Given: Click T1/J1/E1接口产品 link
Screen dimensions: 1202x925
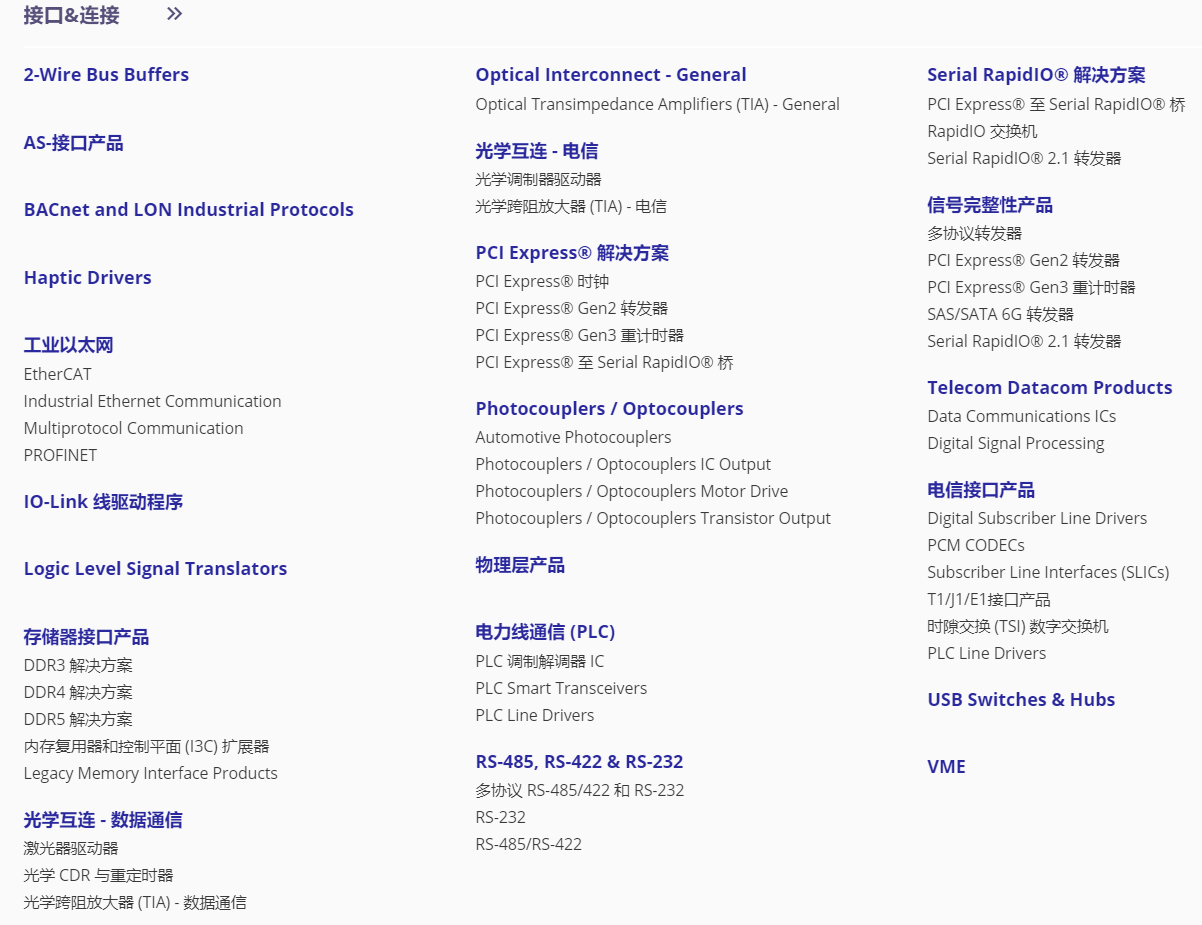Looking at the screenshot, I should [989, 600].
